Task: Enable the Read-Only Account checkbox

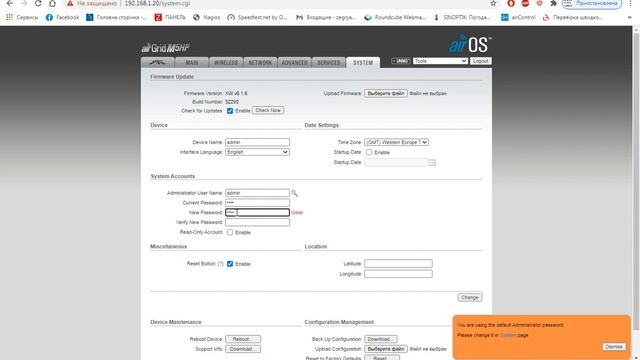Action: click(x=230, y=232)
